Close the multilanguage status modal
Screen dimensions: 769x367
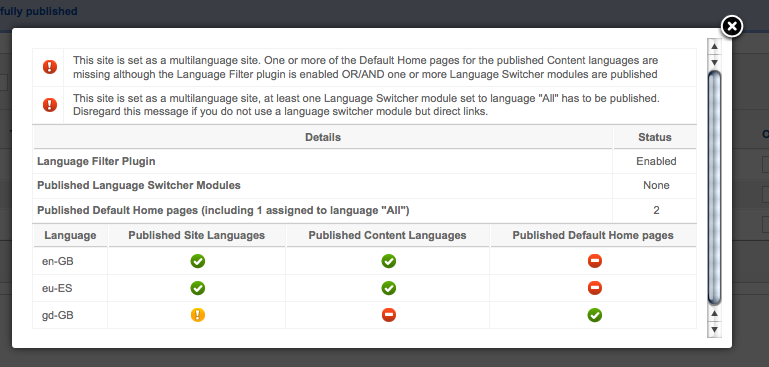tap(732, 26)
